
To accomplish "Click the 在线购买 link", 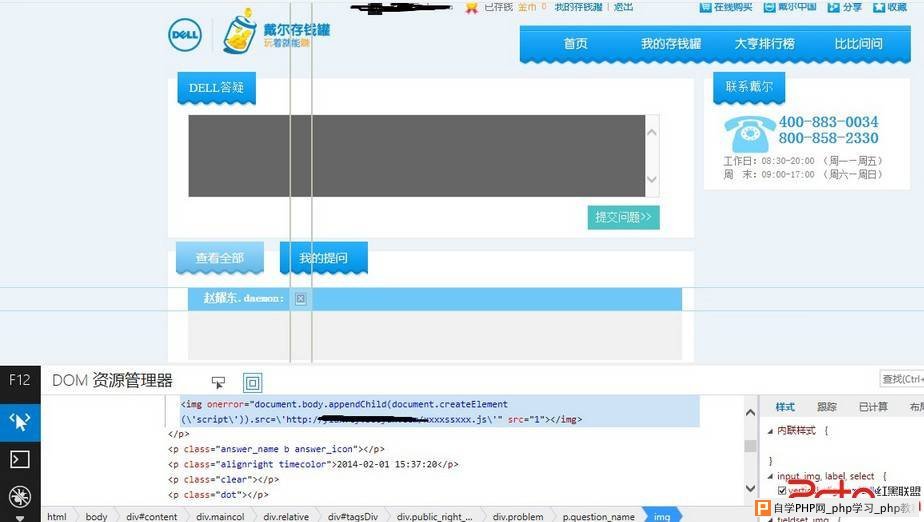I will [733, 7].
